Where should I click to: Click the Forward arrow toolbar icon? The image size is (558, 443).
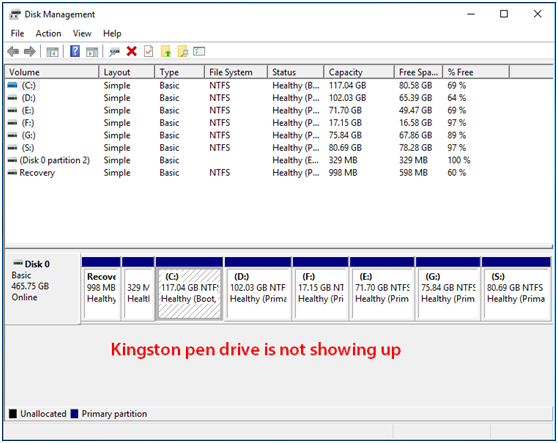click(30, 52)
